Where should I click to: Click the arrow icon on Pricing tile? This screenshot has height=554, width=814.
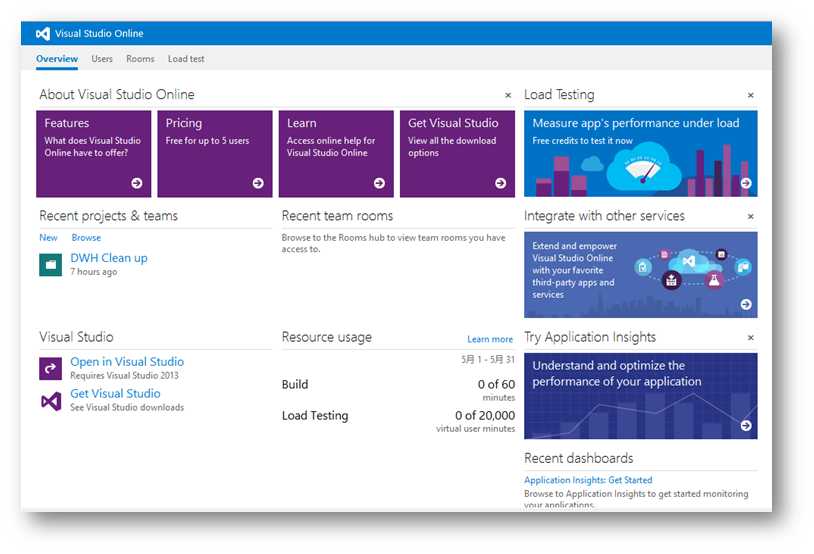[258, 183]
